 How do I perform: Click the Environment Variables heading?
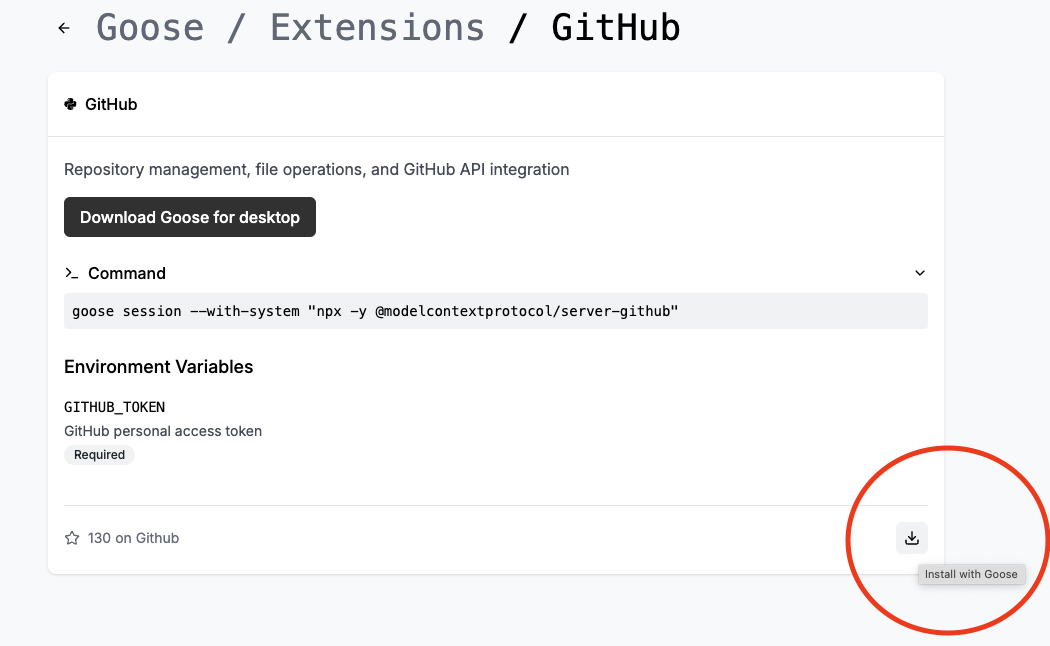point(158,366)
